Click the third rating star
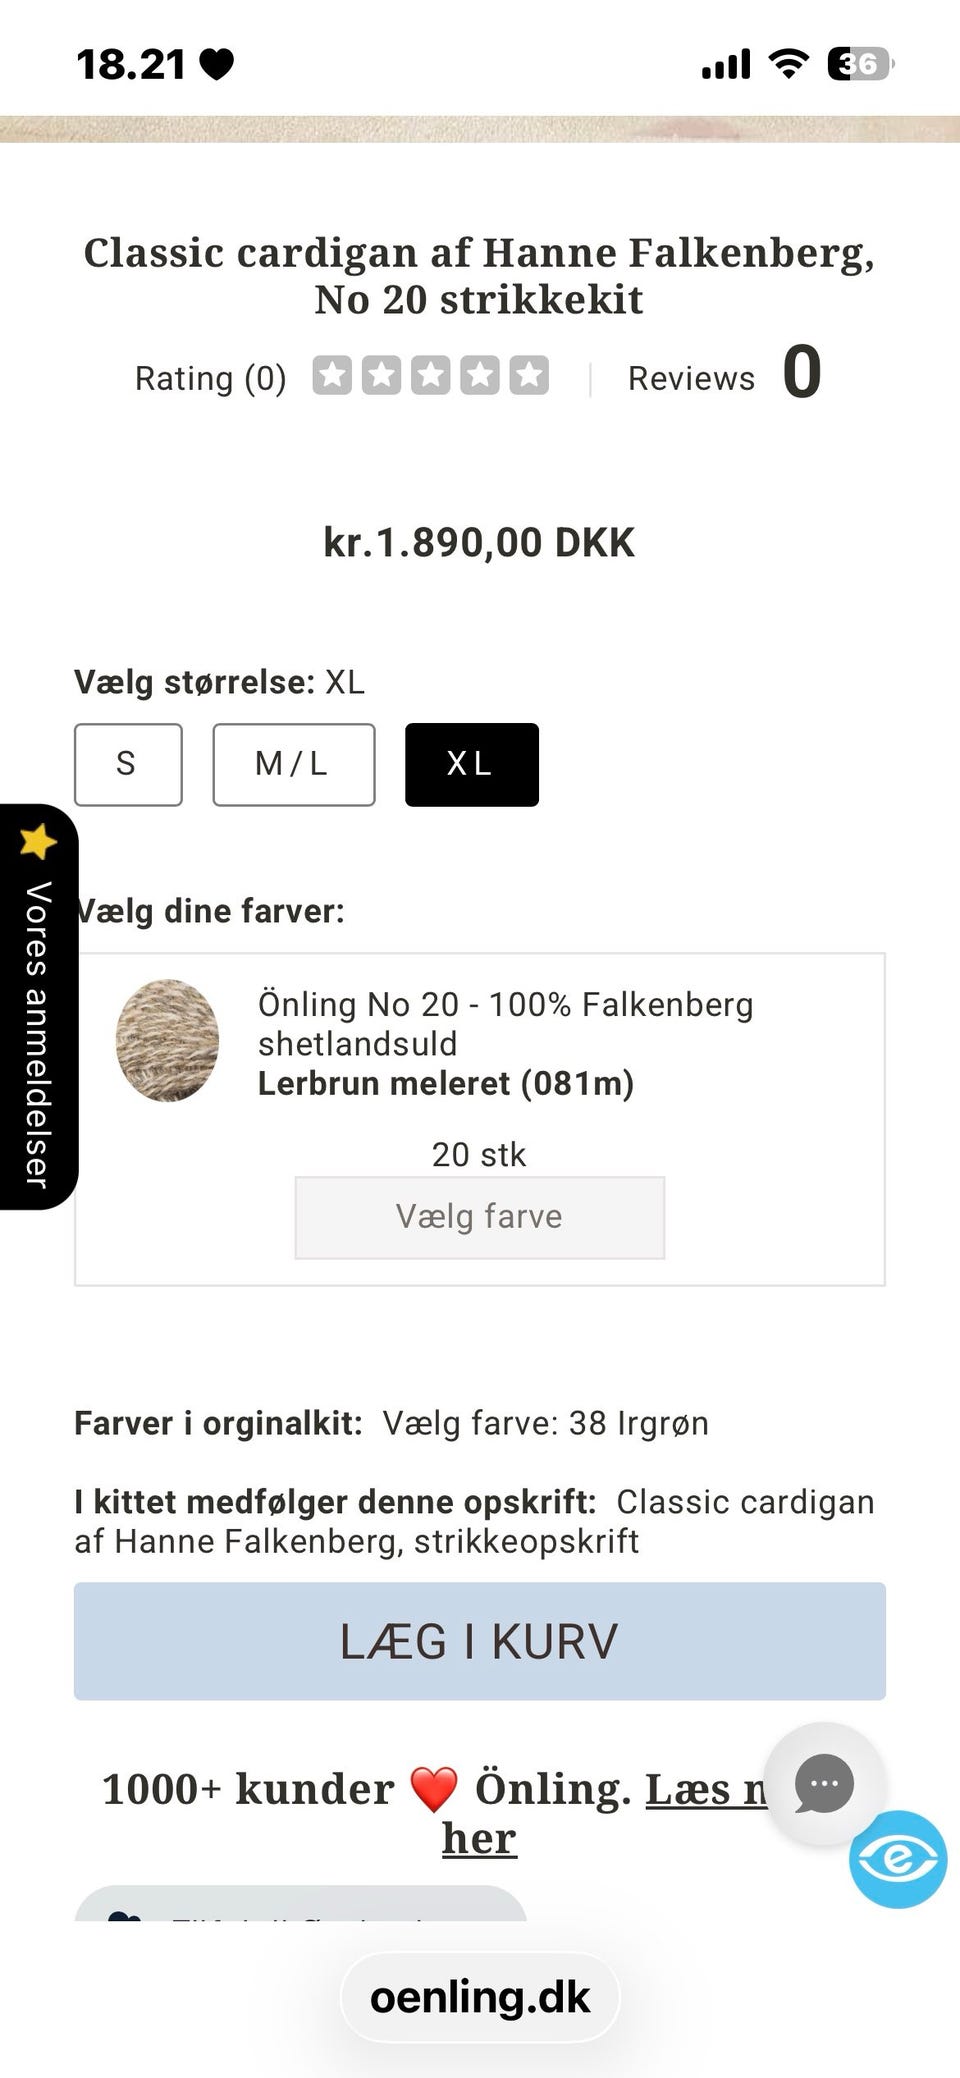 pyautogui.click(x=430, y=376)
